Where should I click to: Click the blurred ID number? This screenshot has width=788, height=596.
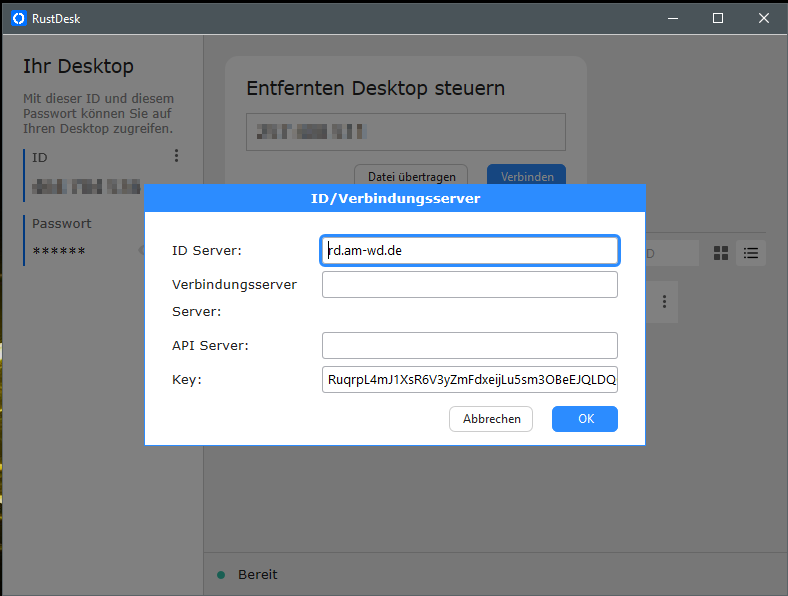[x=86, y=186]
